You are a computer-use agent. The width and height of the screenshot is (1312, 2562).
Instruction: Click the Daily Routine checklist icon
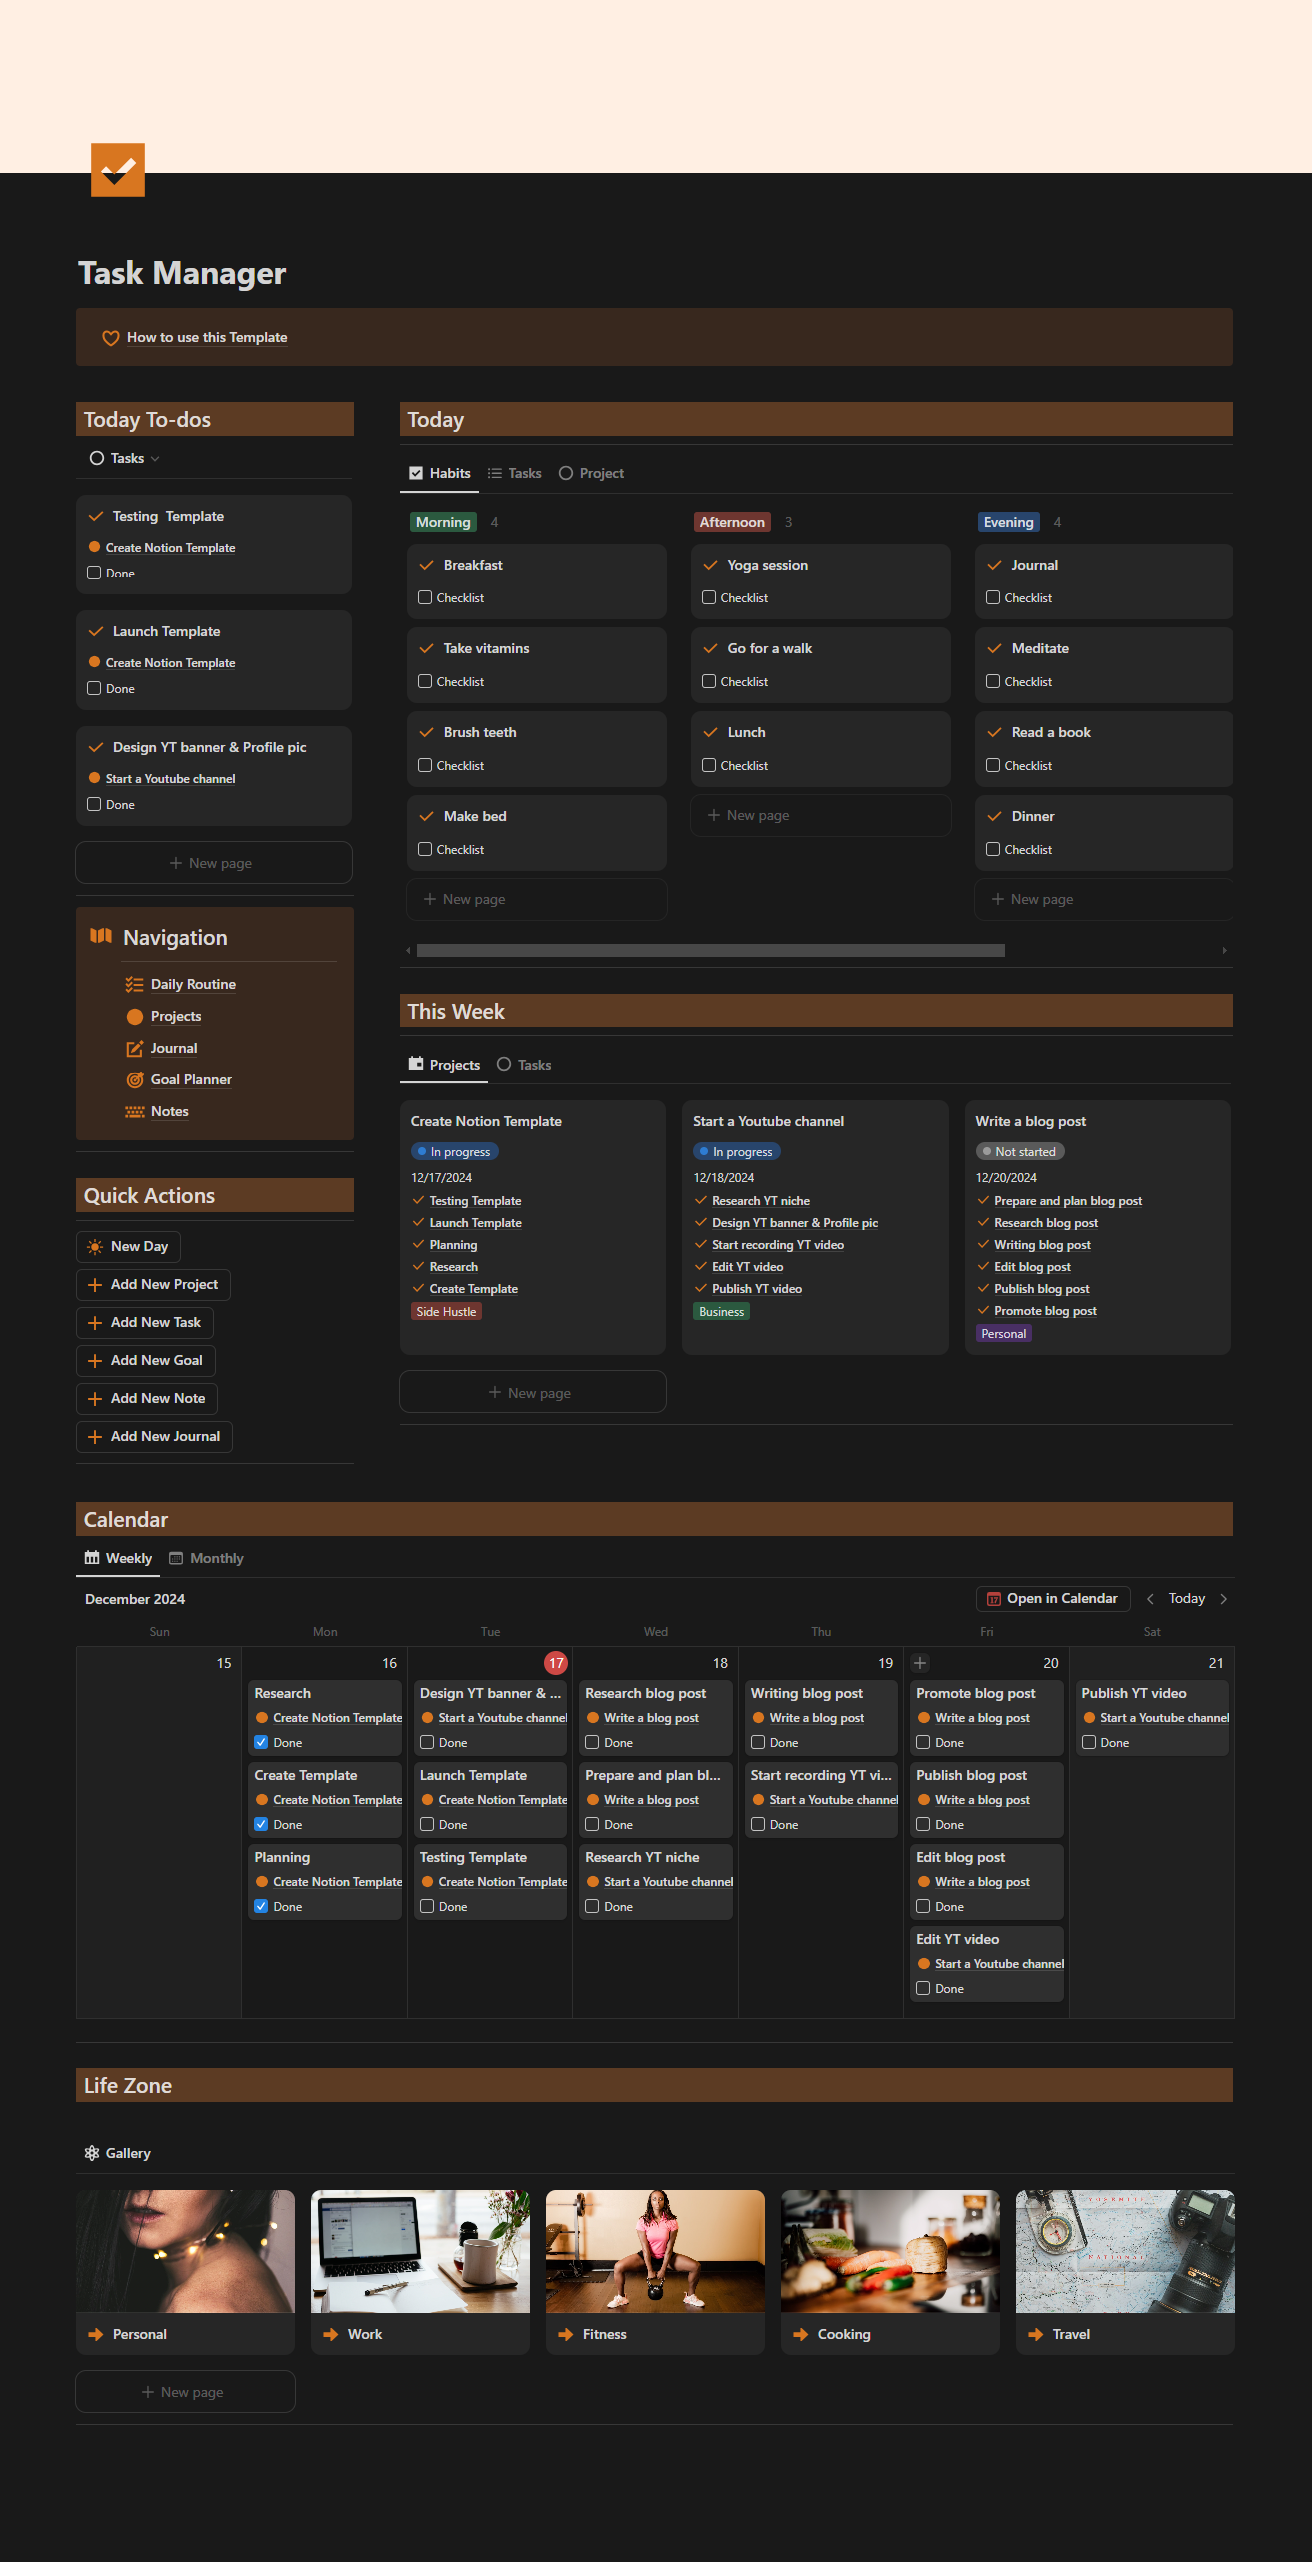click(134, 985)
